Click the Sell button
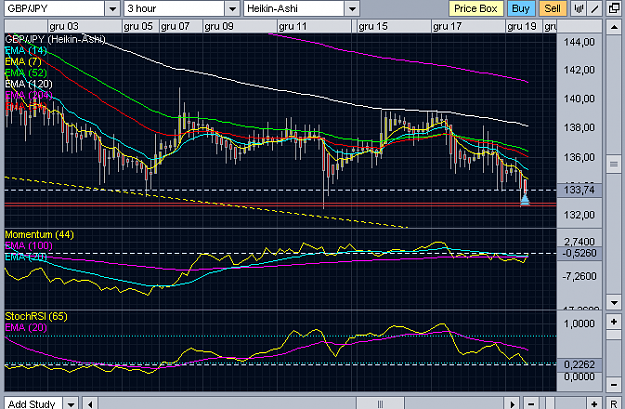625x409 pixels. 552,9
